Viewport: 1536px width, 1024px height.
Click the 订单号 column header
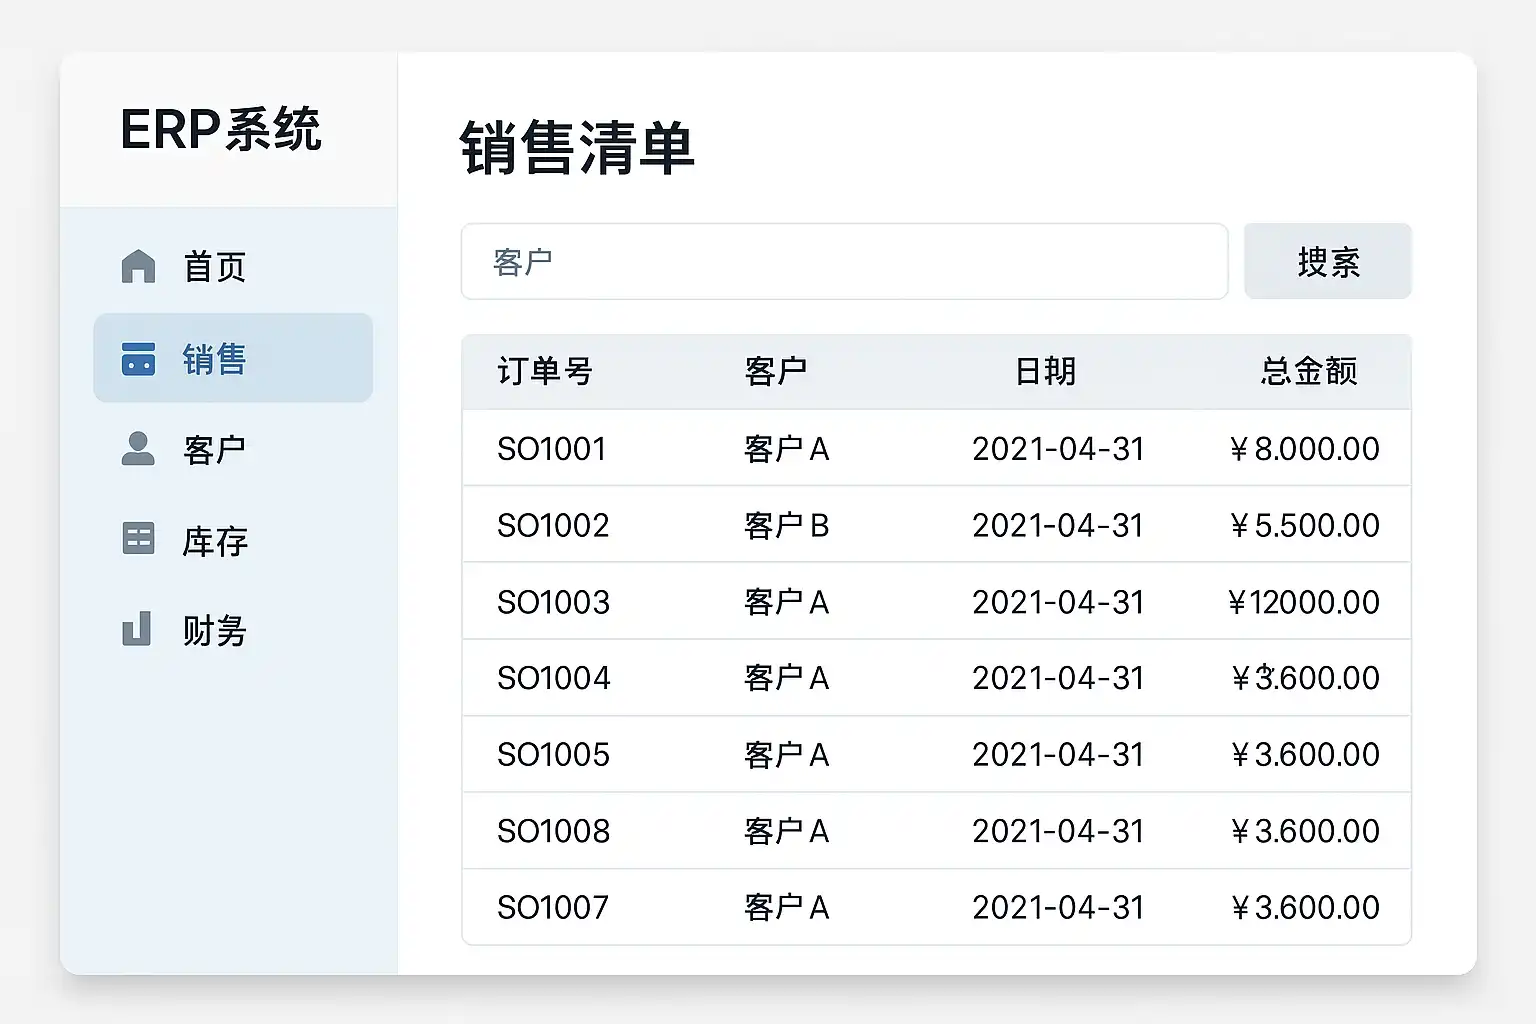pyautogui.click(x=545, y=372)
